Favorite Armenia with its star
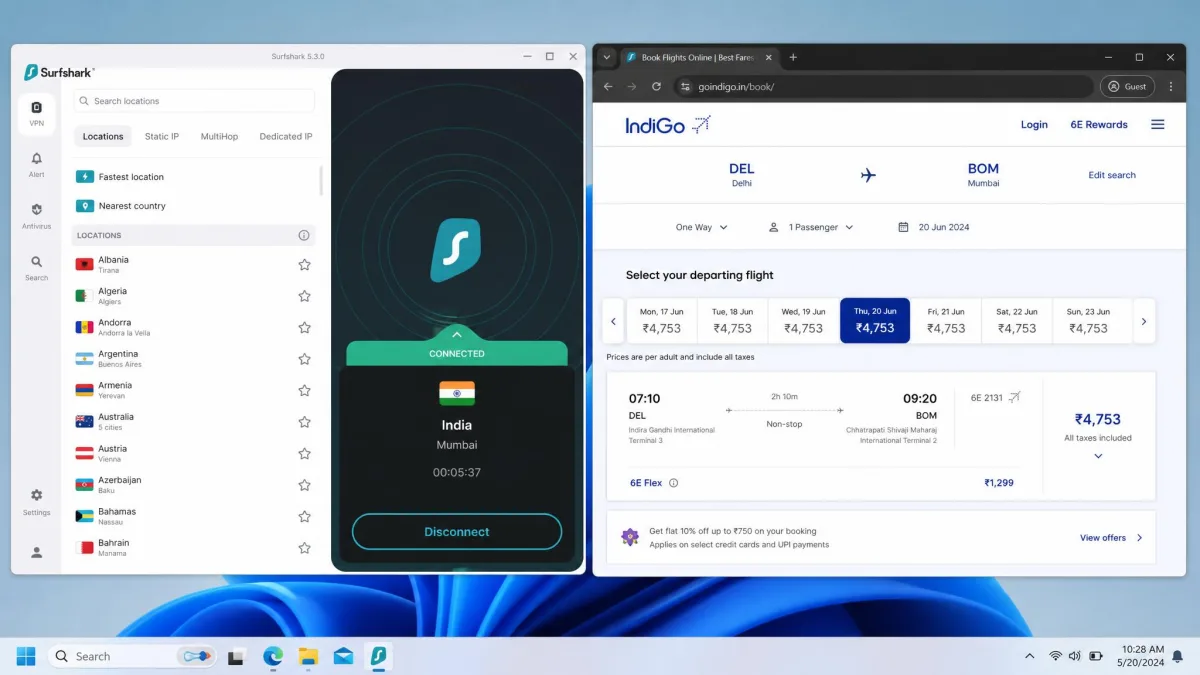Screen dimensions: 1200x675 pyautogui.click(x=304, y=391)
